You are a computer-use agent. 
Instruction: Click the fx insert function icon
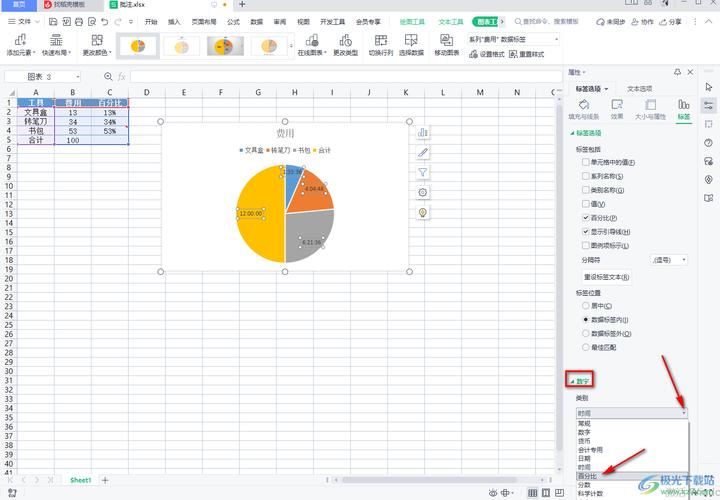coord(122,77)
